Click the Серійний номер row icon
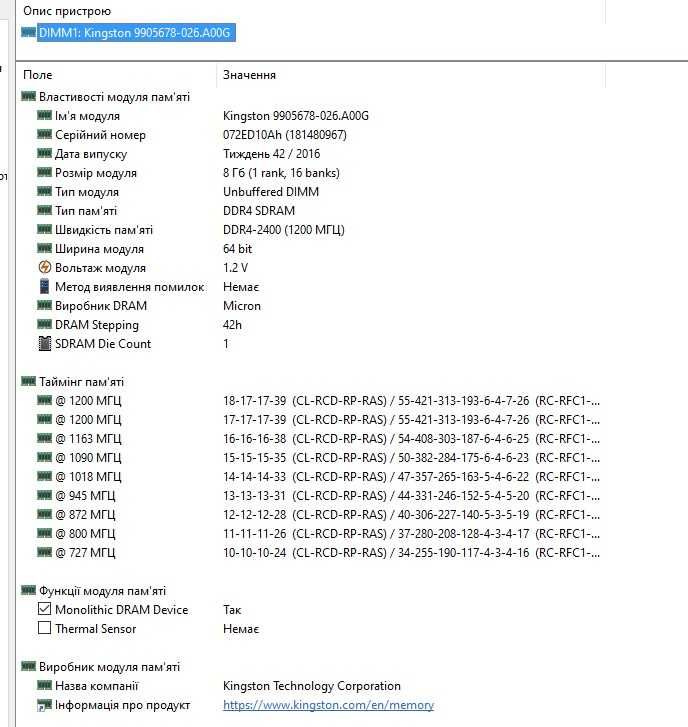The height and width of the screenshot is (727, 688). (45, 134)
